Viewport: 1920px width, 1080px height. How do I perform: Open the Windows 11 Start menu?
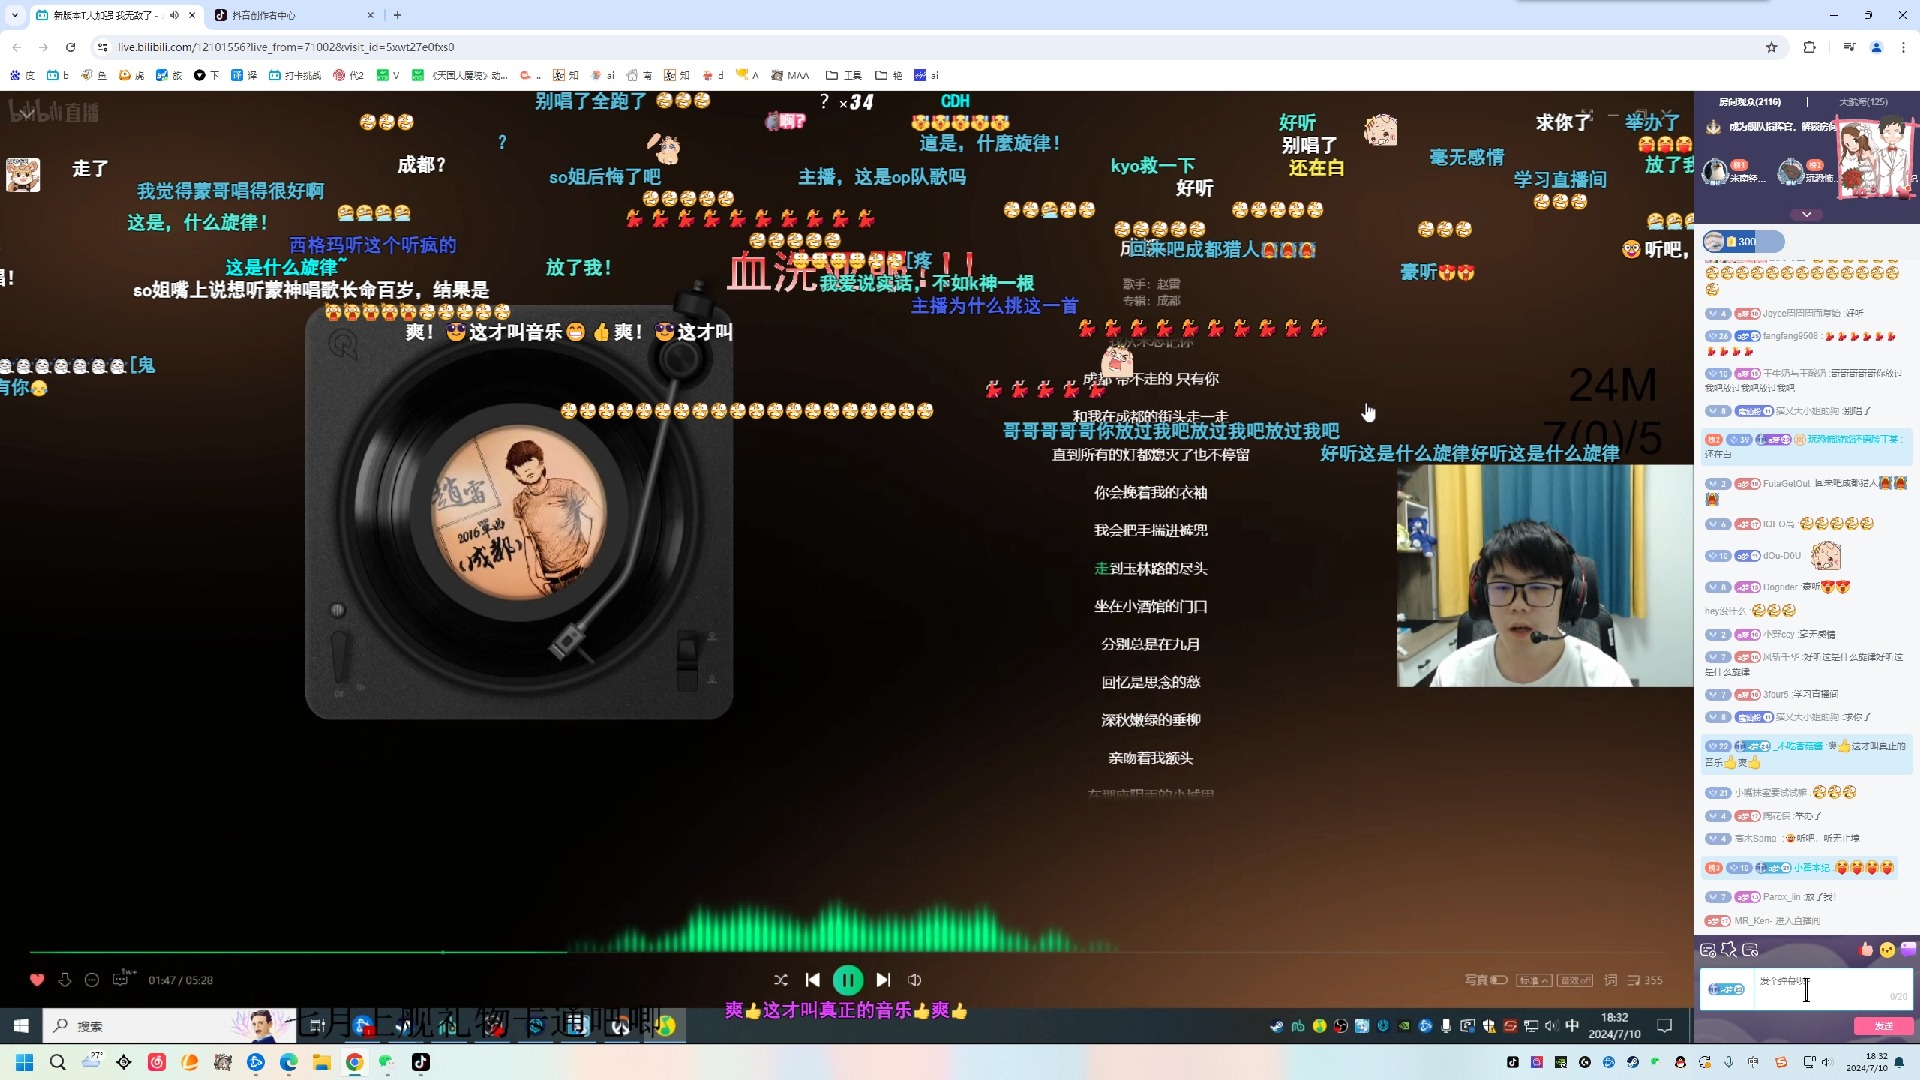point(24,1062)
